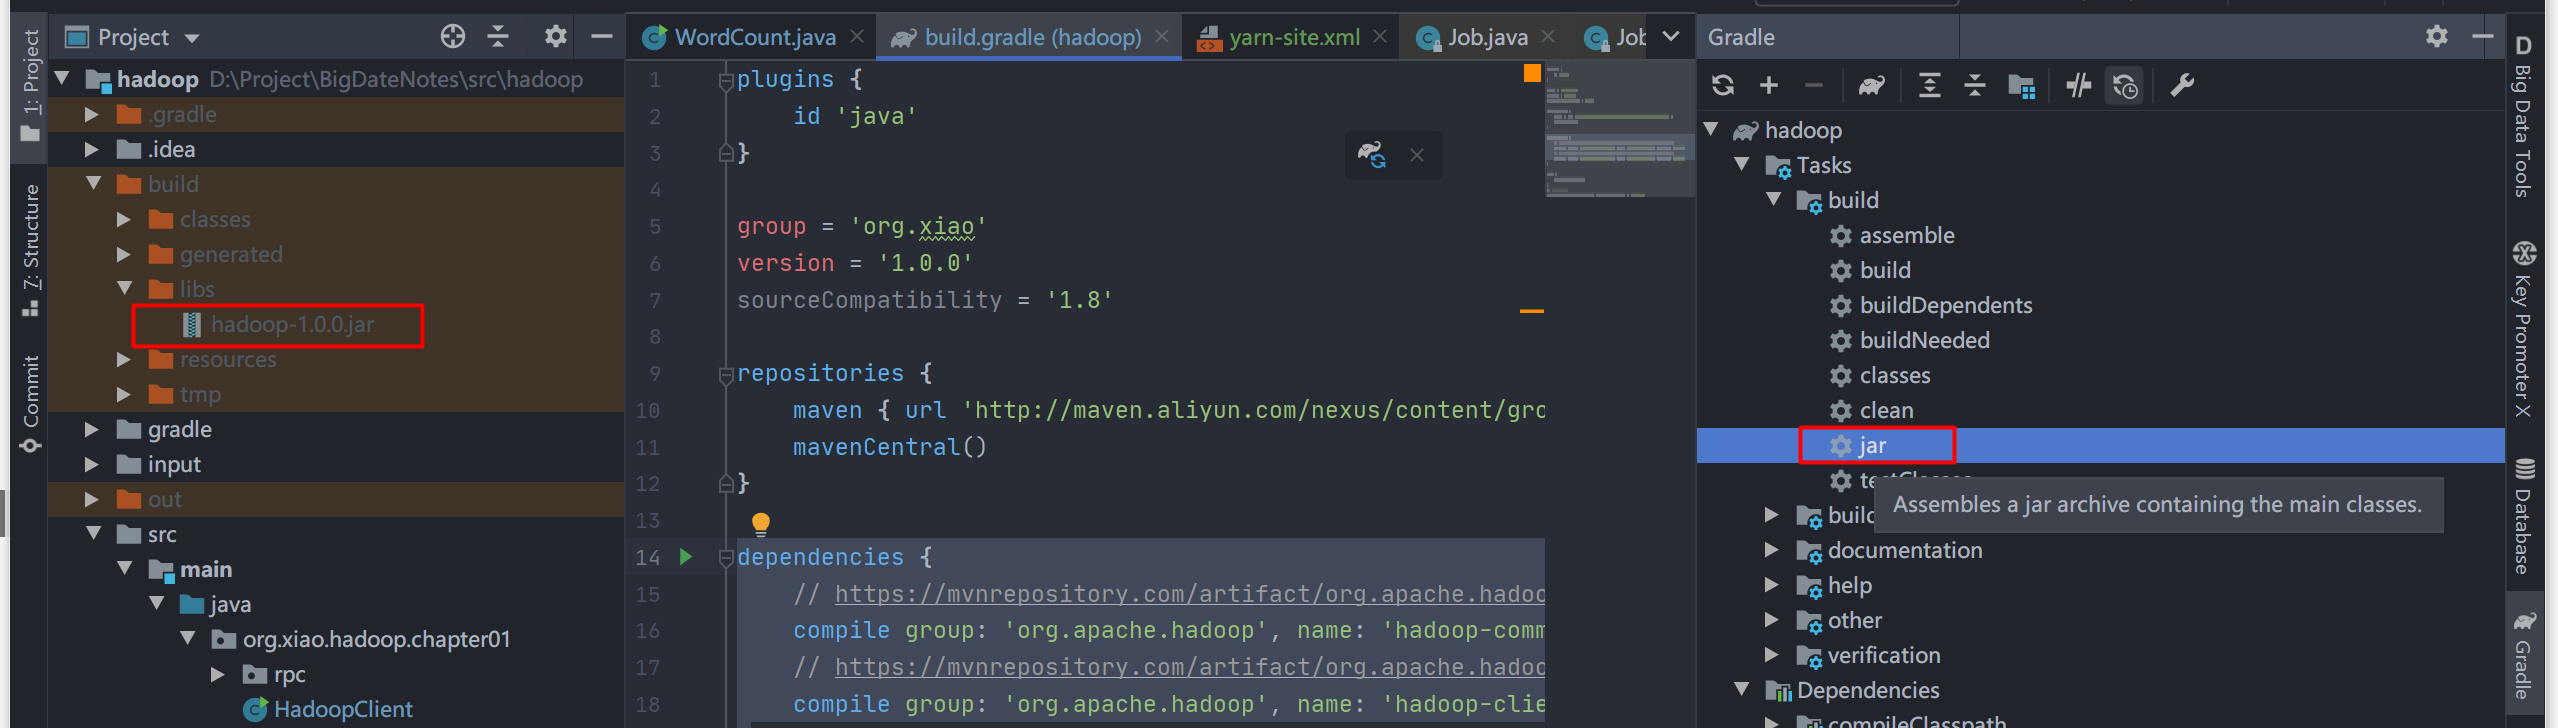The image size is (2558, 728).
Task: Click mvnrepository link on line 17
Action: (x=1190, y=667)
